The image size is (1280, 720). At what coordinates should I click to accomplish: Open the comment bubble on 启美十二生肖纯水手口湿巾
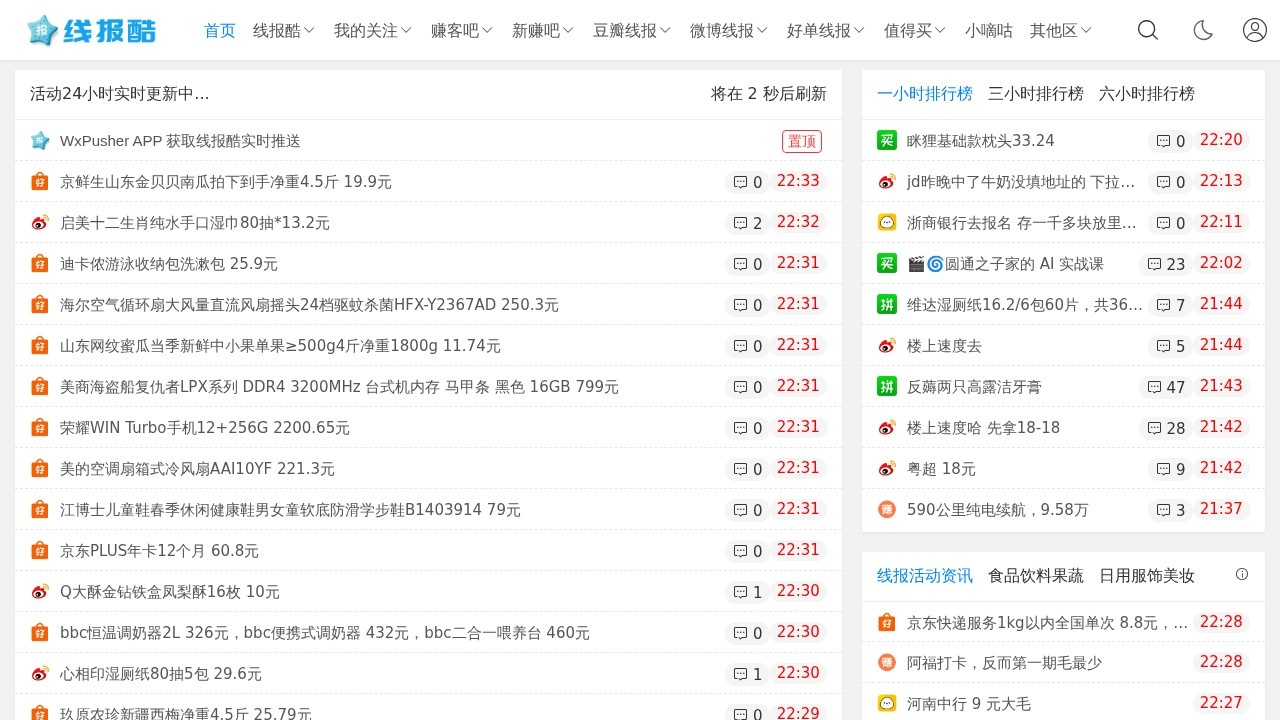point(748,223)
